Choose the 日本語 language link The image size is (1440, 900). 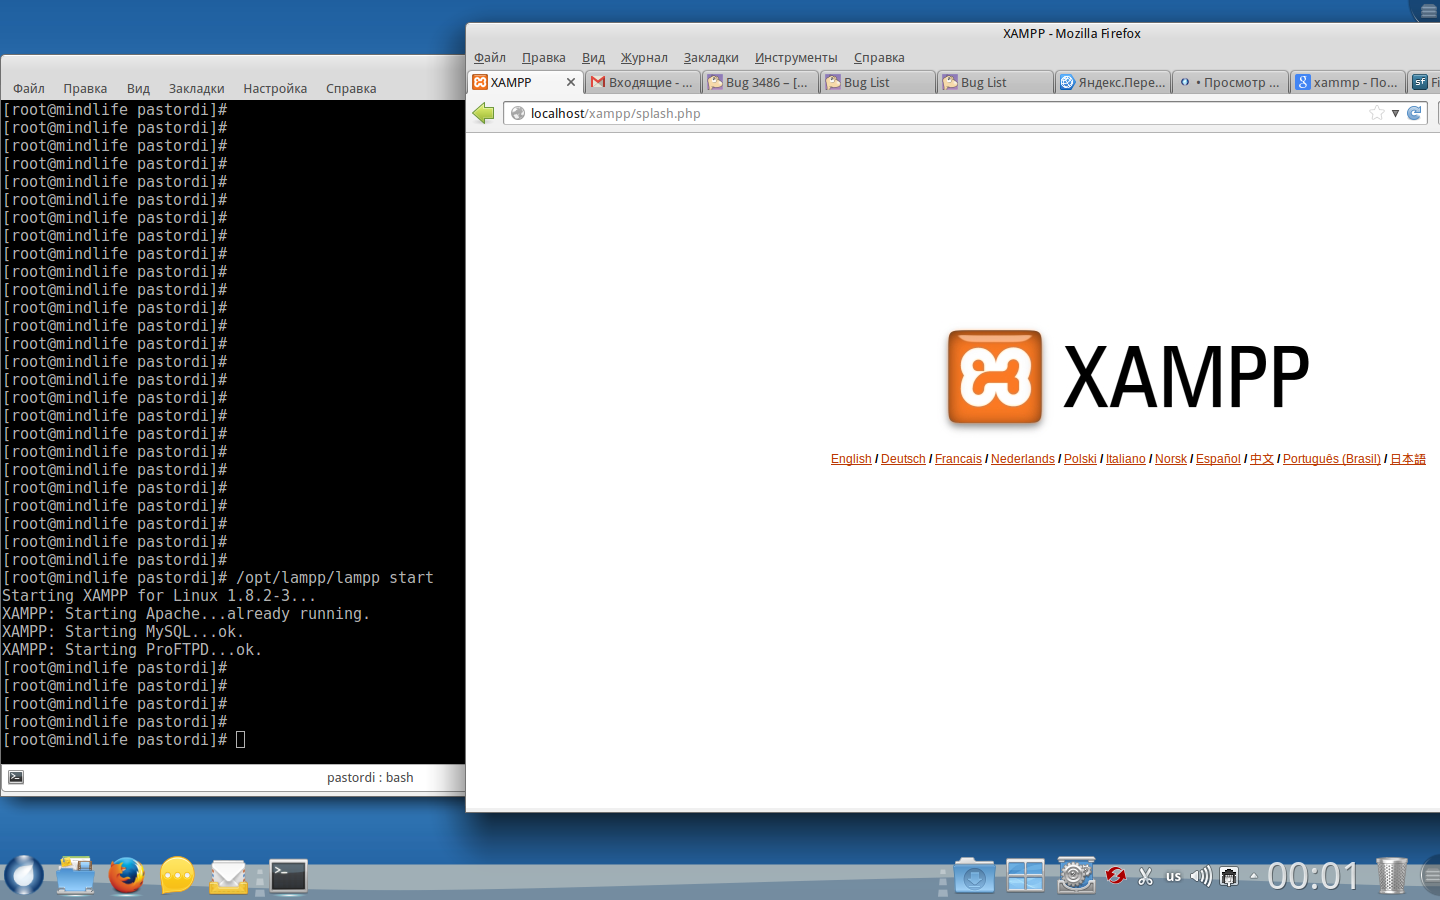[1408, 459]
